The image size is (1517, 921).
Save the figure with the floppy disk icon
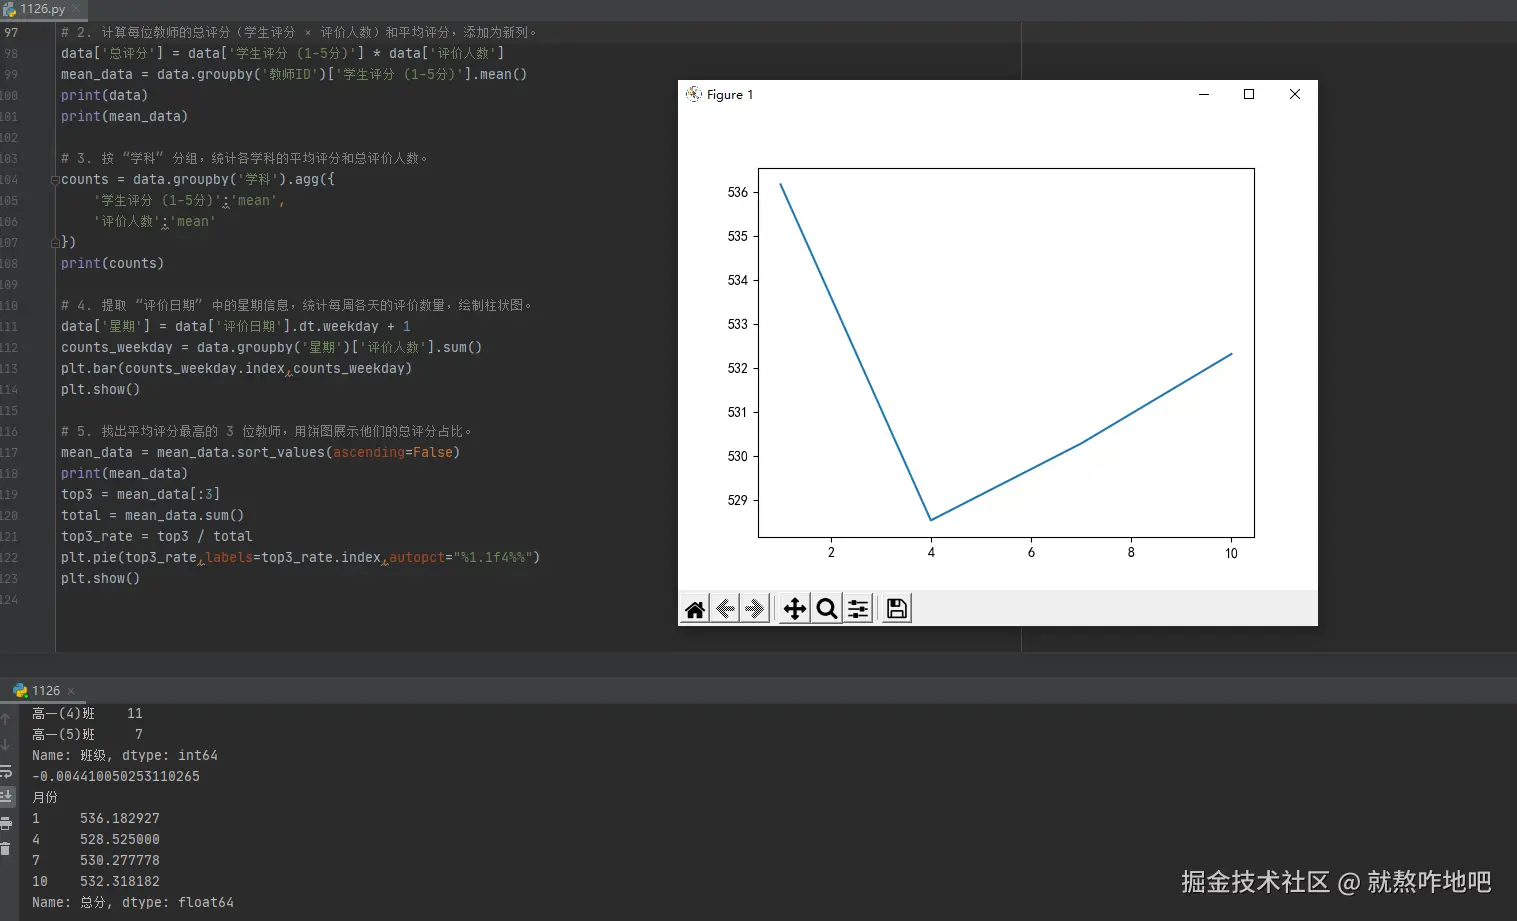897,608
